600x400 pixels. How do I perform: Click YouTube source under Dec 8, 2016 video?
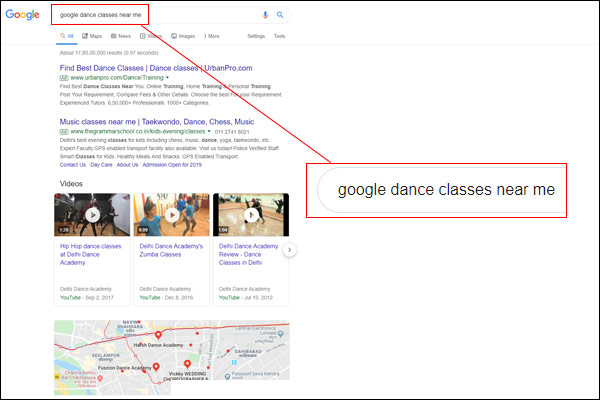[150, 297]
